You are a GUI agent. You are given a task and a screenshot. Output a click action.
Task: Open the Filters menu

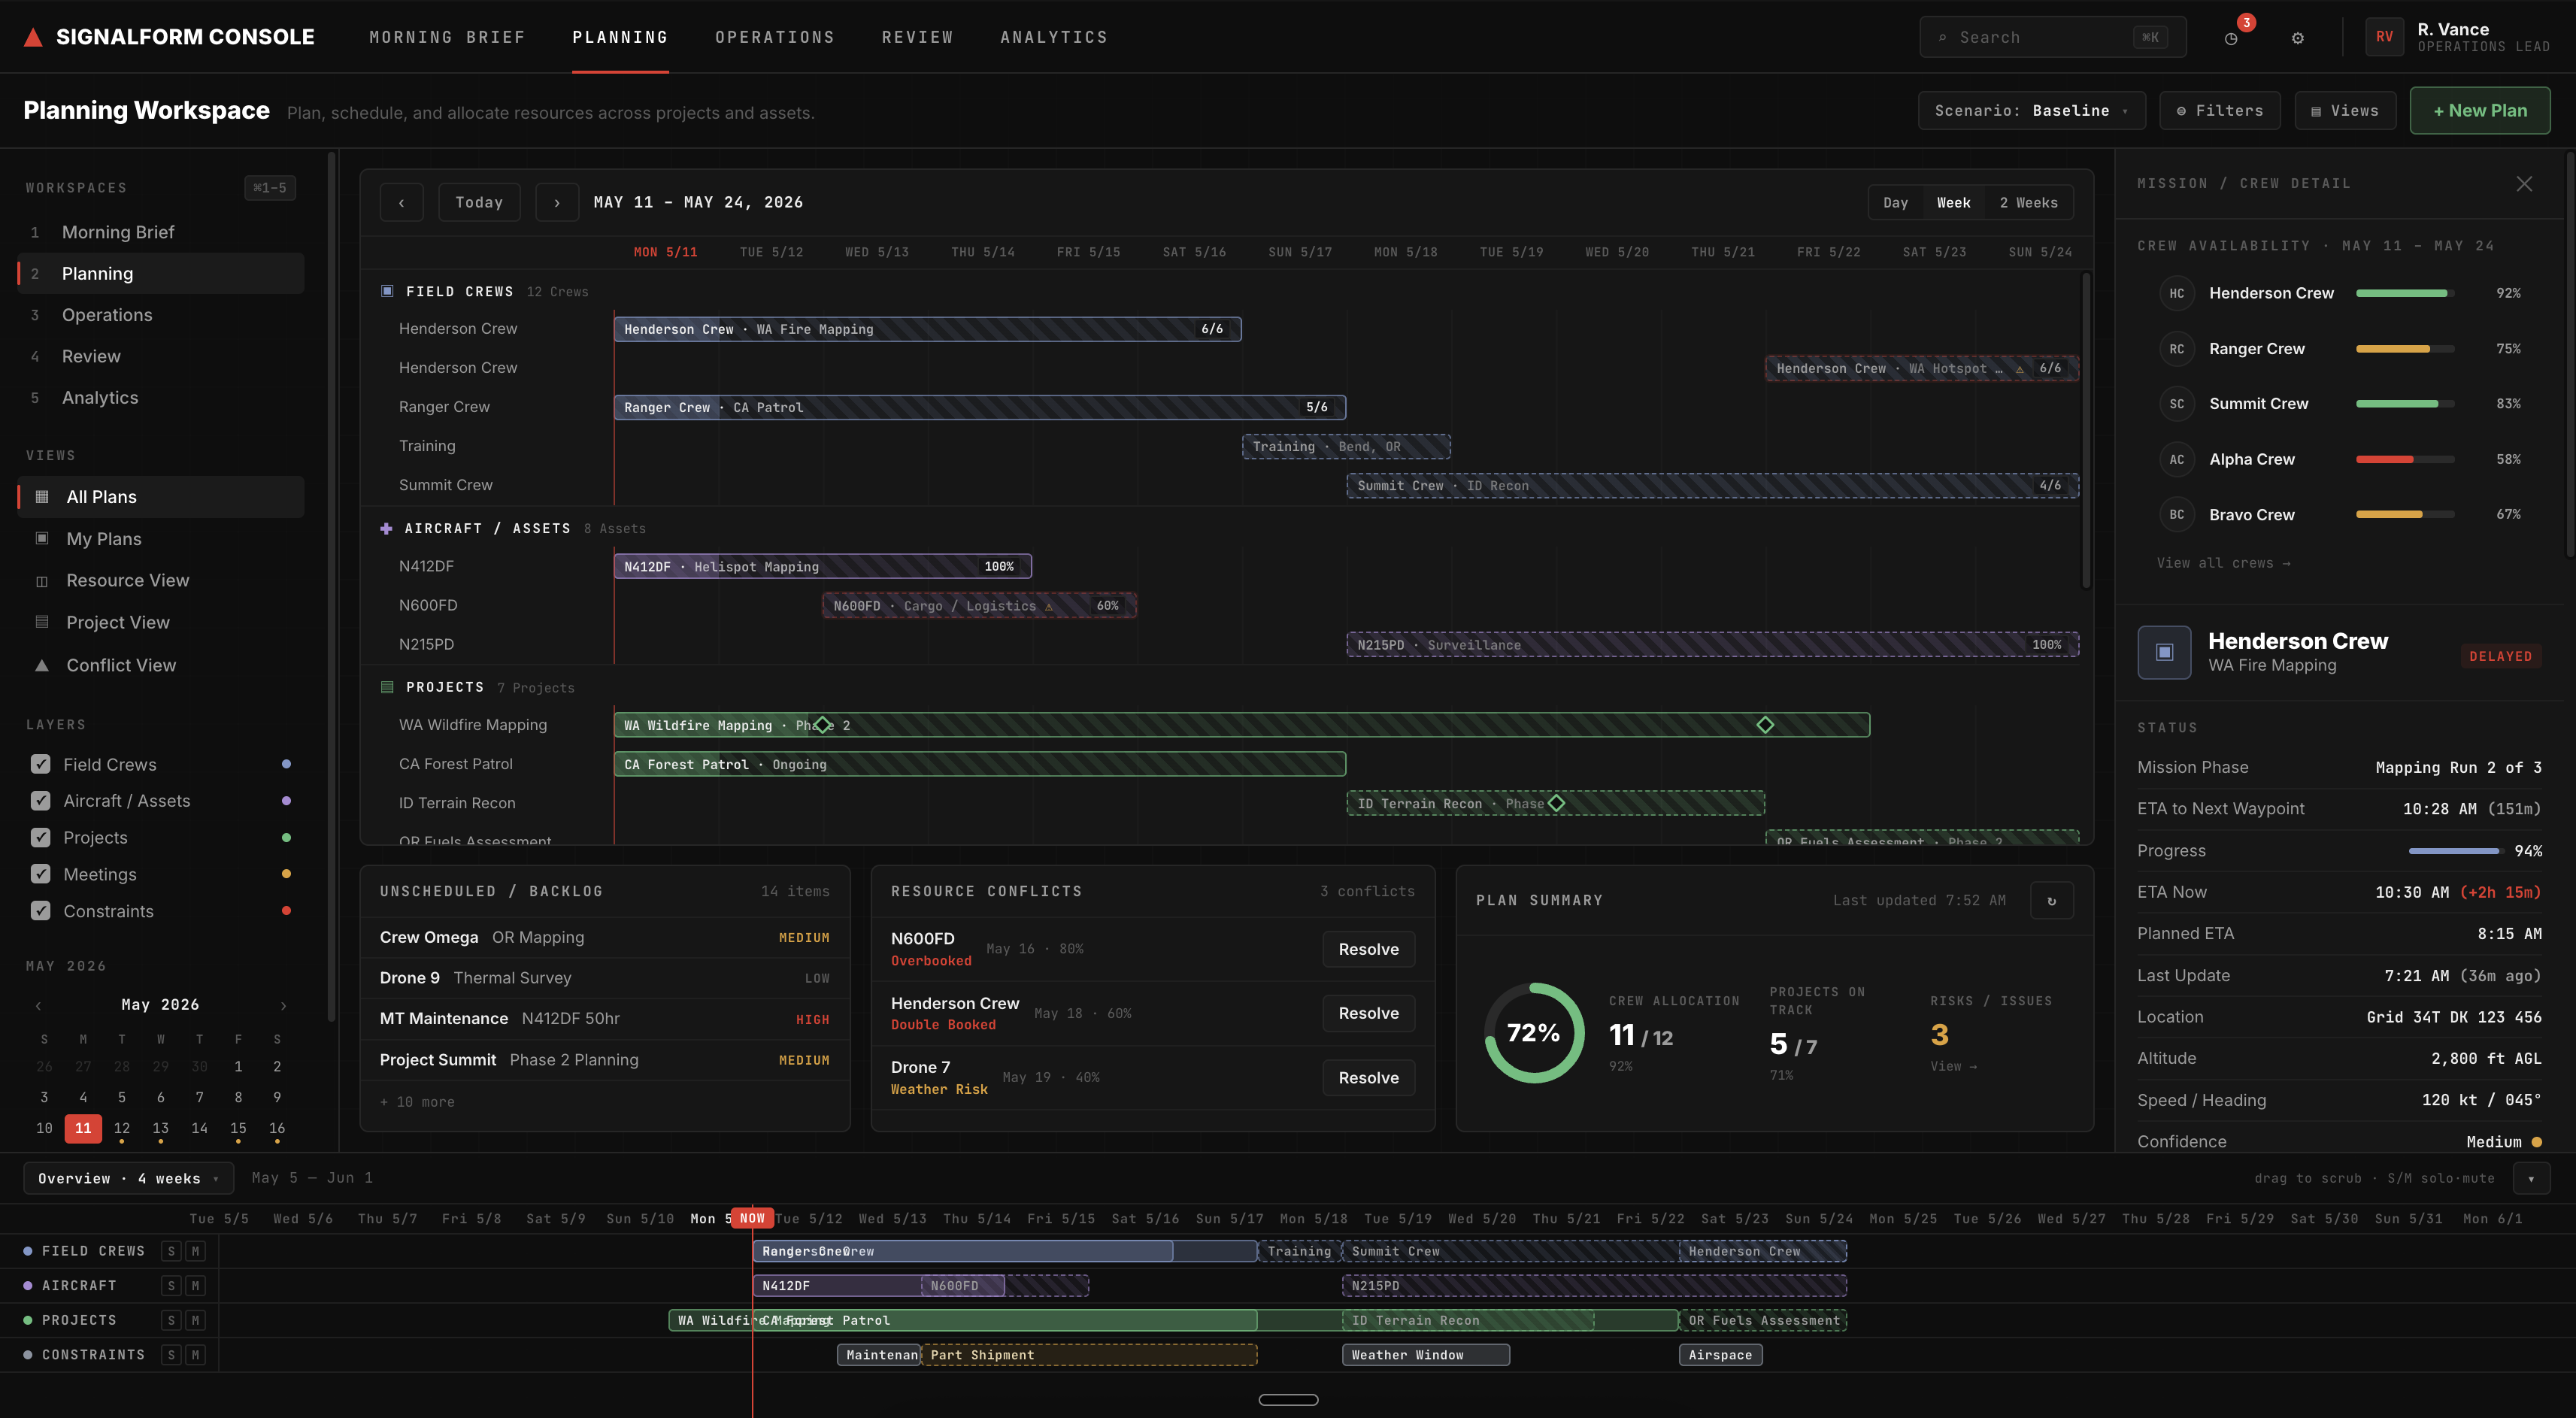click(2219, 111)
